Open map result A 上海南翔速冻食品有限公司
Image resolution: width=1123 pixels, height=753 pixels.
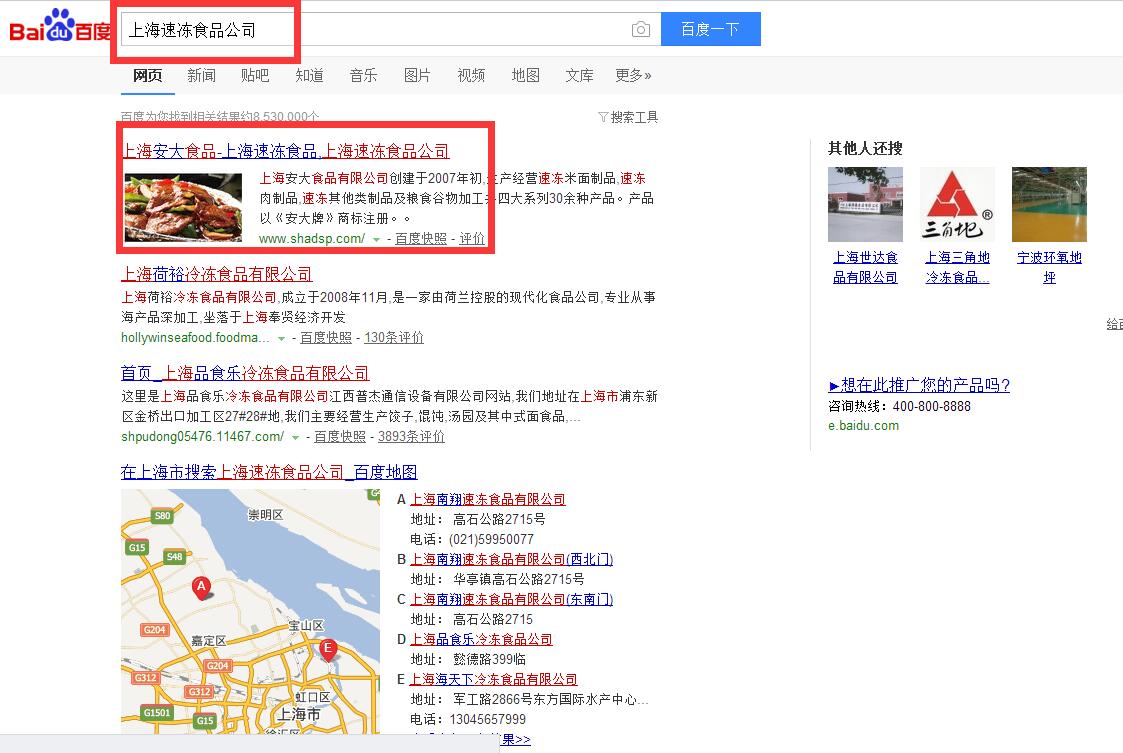488,499
